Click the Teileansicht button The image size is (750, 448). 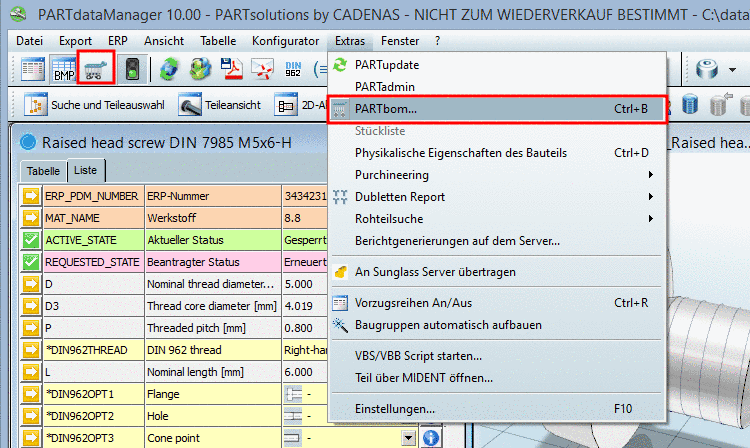(x=220, y=105)
